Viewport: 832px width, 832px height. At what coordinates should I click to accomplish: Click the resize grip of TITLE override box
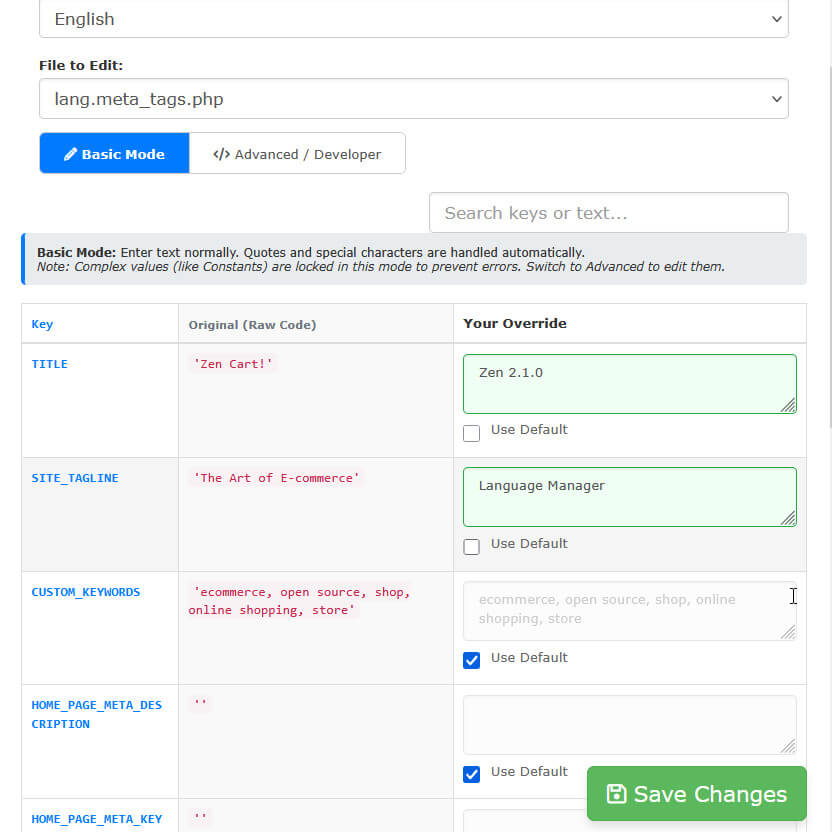coord(788,405)
